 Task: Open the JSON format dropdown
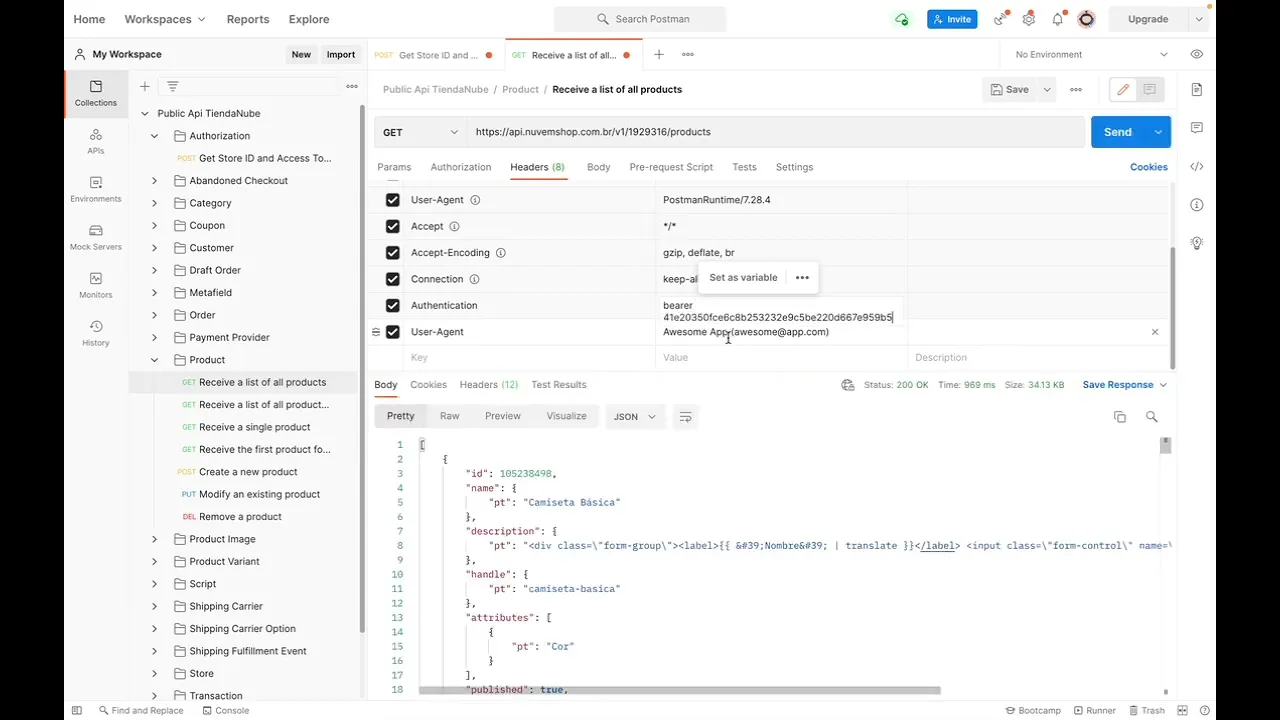tap(635, 417)
